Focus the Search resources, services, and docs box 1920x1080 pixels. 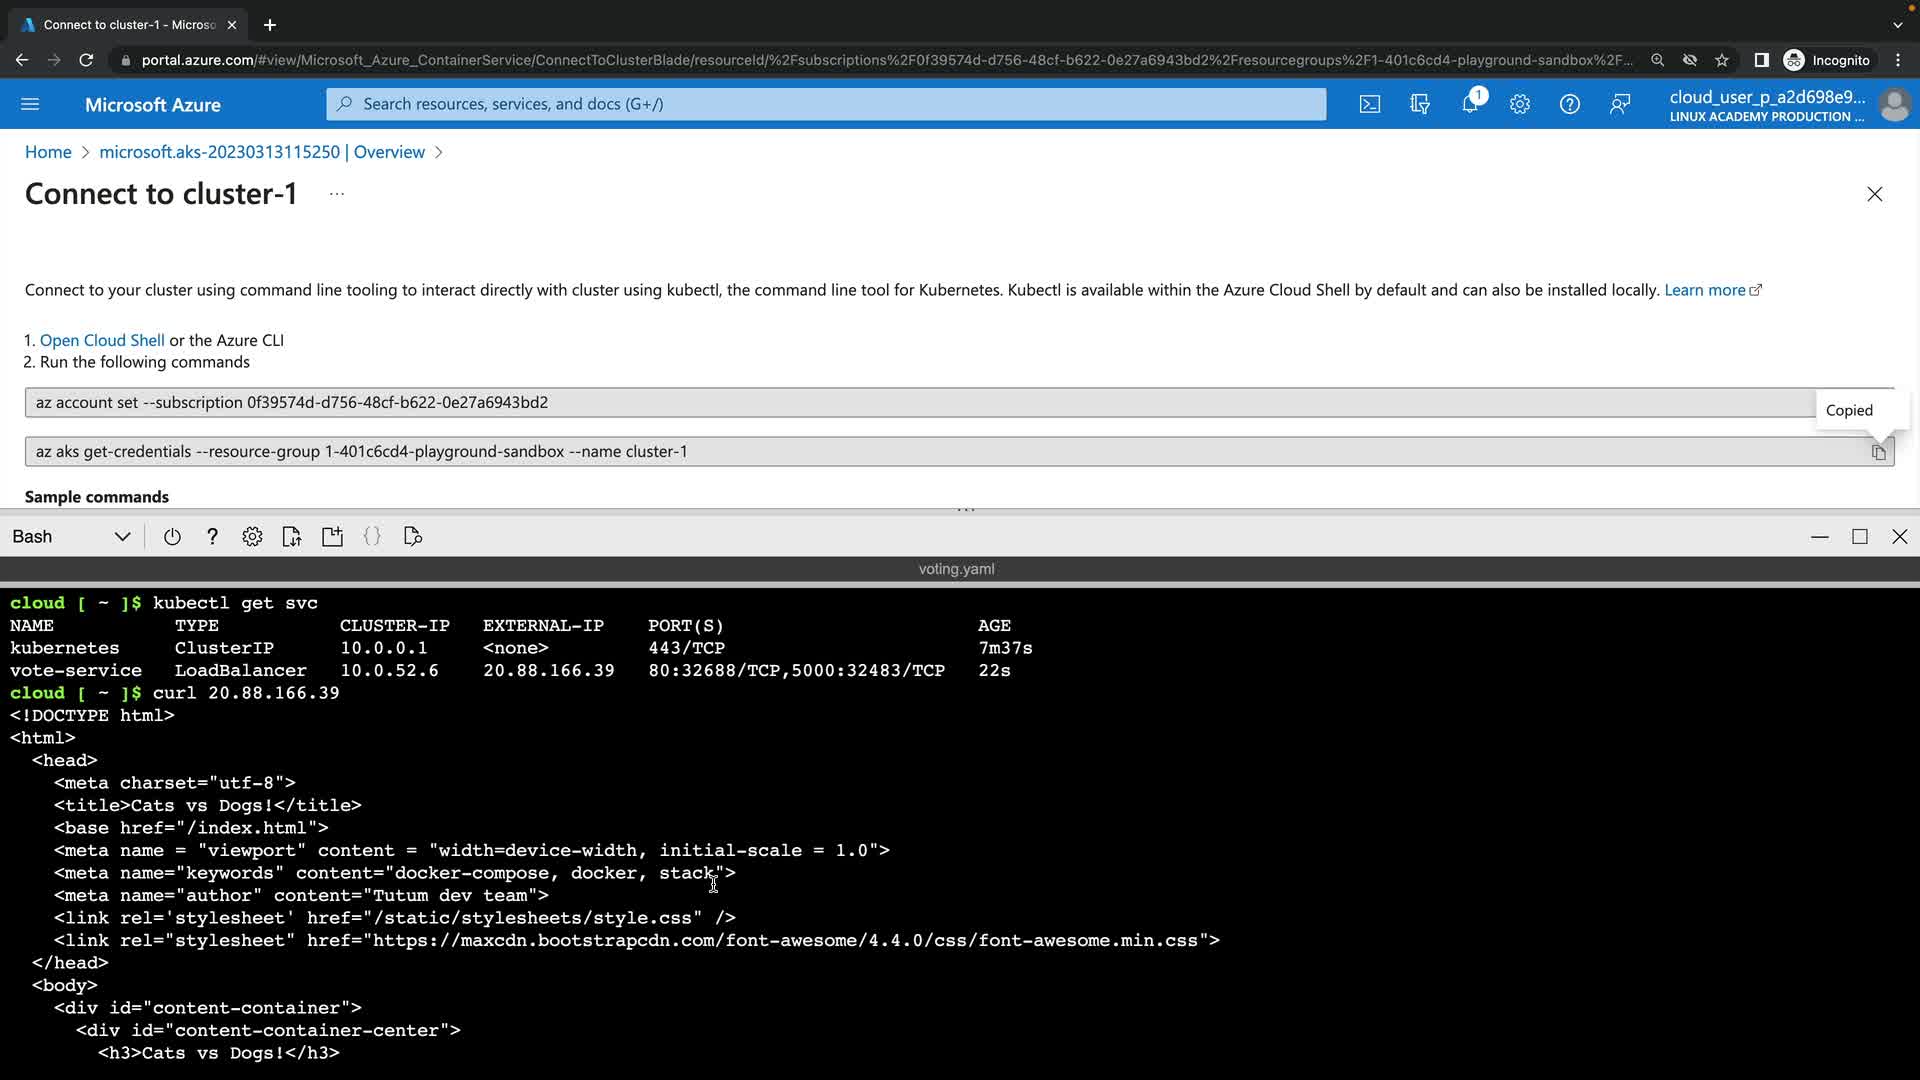point(826,104)
